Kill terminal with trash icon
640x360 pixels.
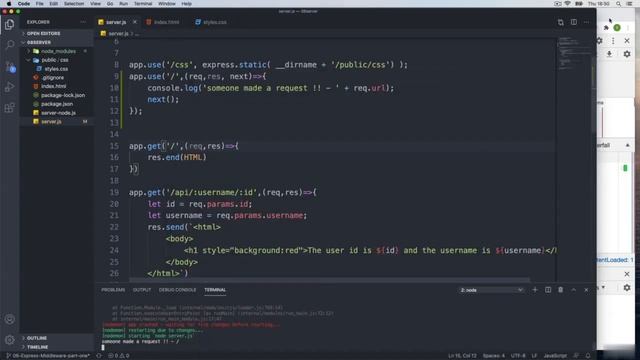click(560, 290)
